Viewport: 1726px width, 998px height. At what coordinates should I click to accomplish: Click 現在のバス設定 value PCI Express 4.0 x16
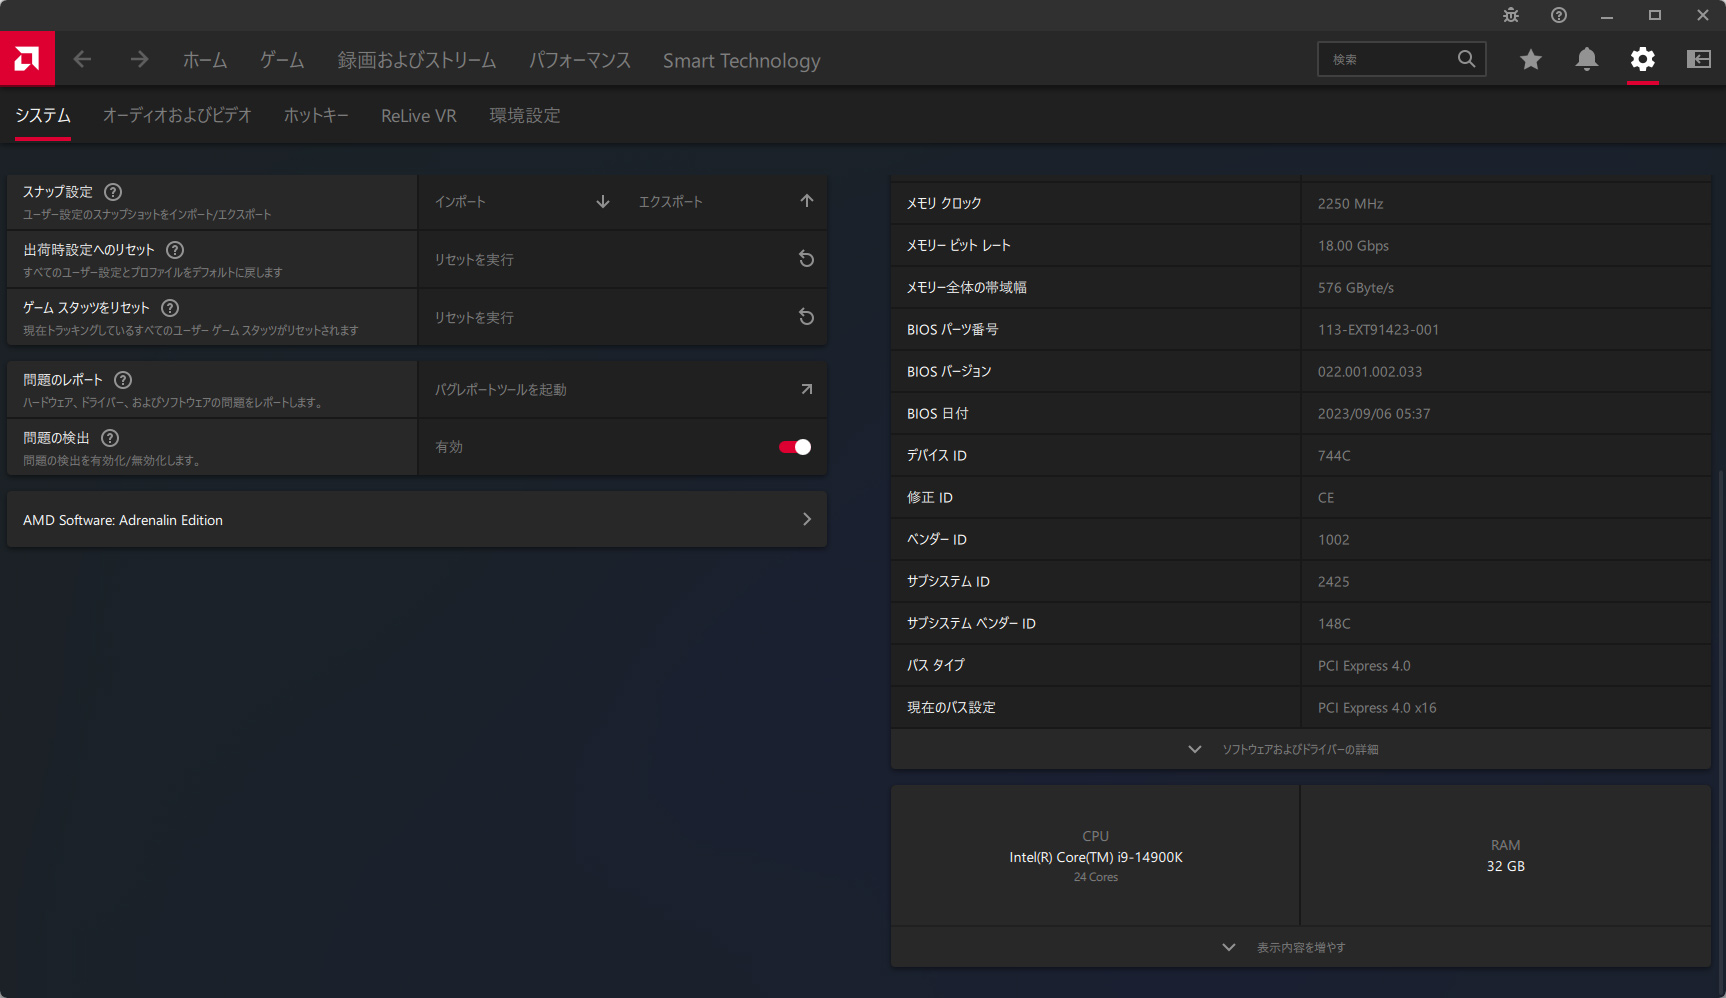click(1377, 708)
